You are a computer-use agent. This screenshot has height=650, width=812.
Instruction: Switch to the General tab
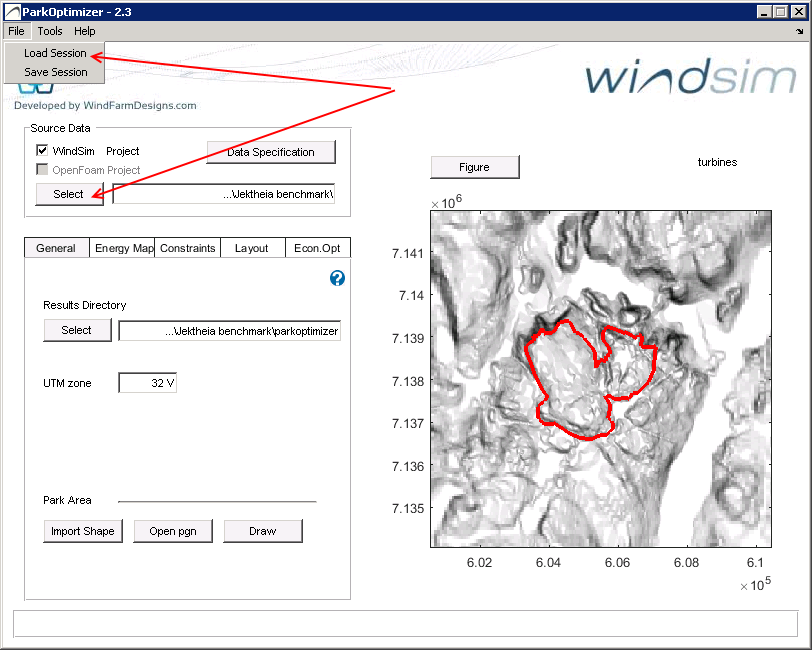56,248
